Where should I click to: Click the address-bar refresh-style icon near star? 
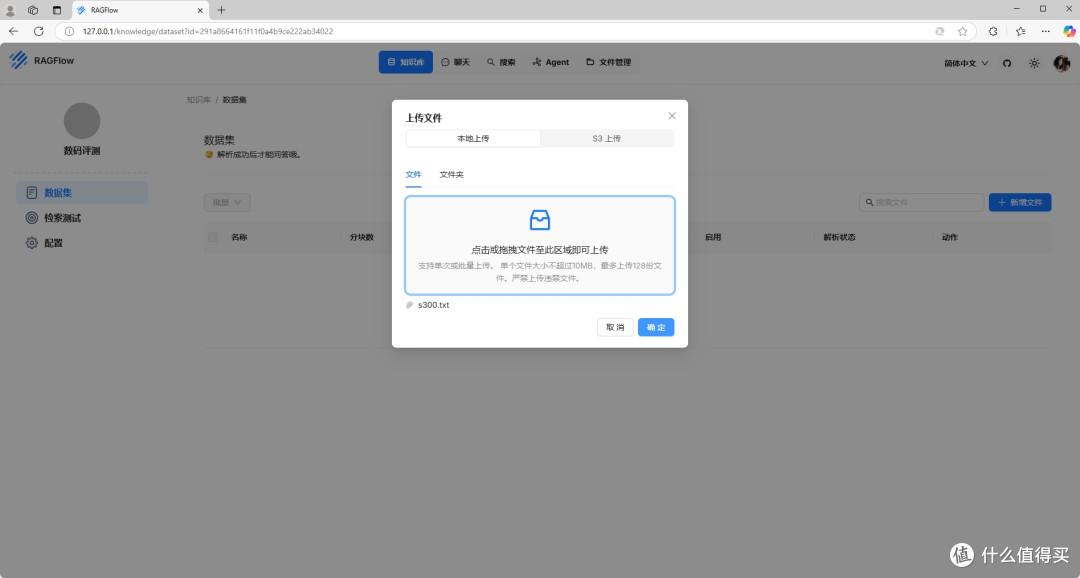(x=939, y=31)
